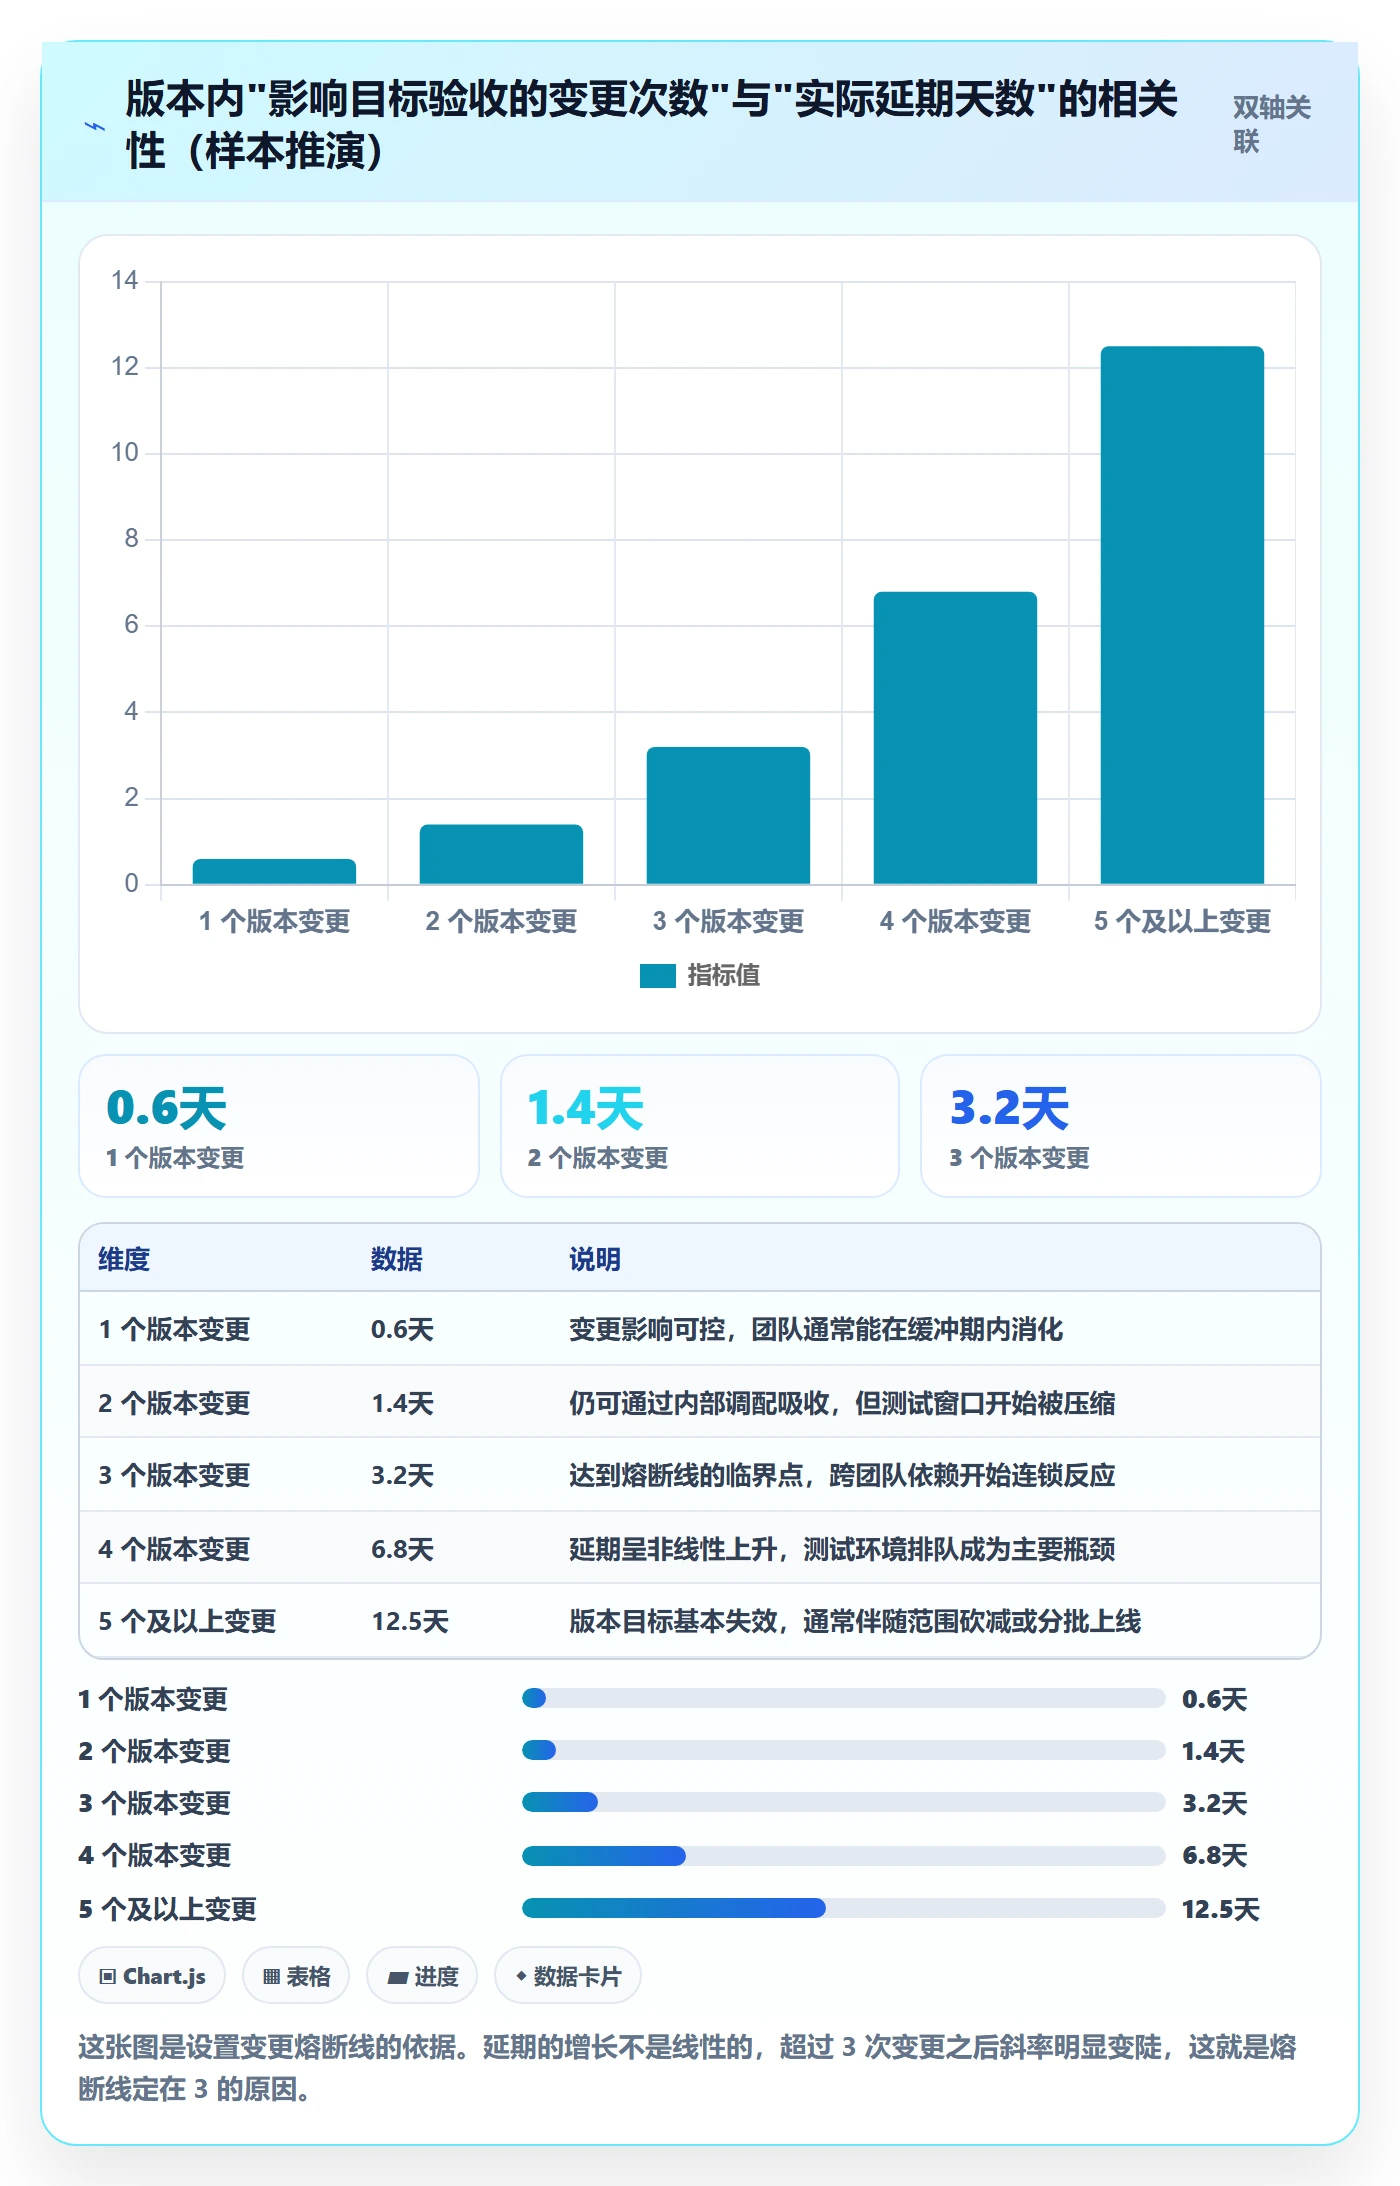Click the chart title text in the header

(652, 125)
